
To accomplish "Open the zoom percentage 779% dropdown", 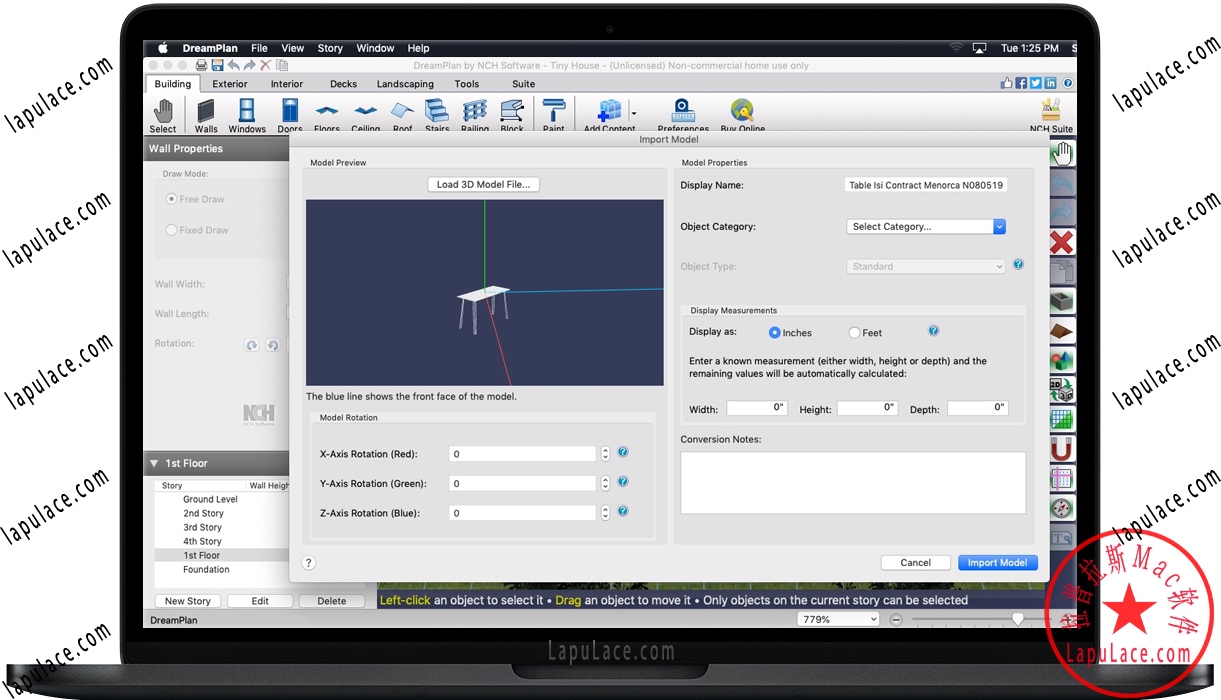I will coord(838,620).
